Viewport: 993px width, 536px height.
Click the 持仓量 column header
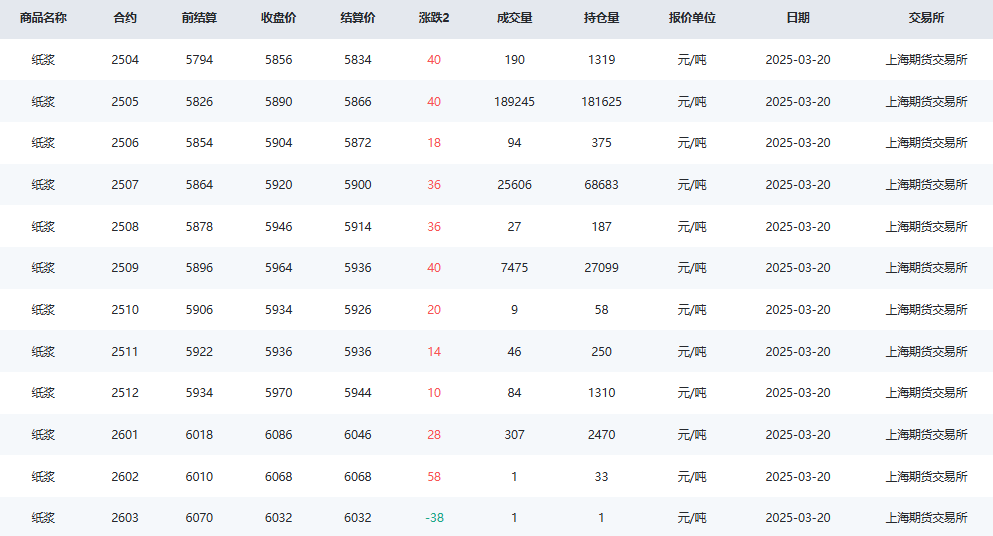tap(601, 18)
